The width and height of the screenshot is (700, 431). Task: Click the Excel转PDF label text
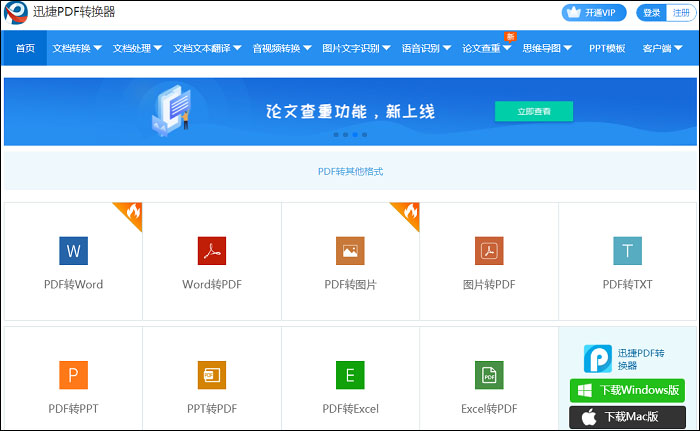(x=489, y=409)
